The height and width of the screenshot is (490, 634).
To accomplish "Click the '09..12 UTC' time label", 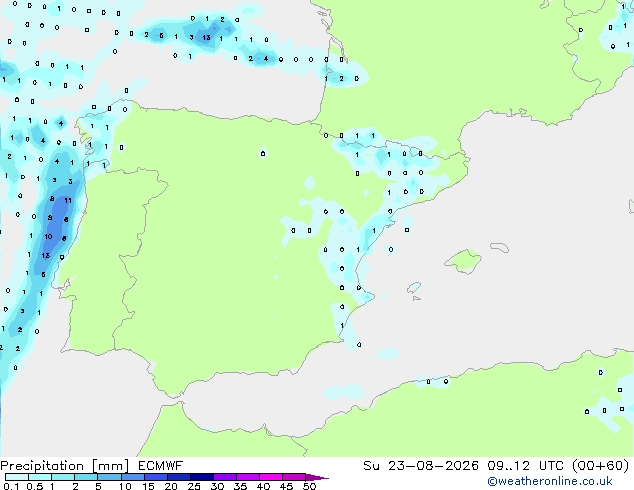I will tap(525, 466).
